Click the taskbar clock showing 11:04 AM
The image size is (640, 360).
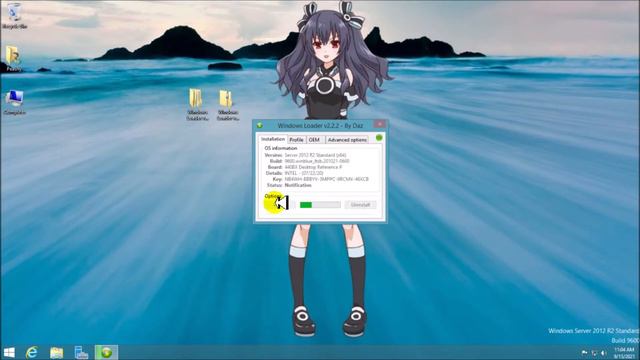click(624, 353)
